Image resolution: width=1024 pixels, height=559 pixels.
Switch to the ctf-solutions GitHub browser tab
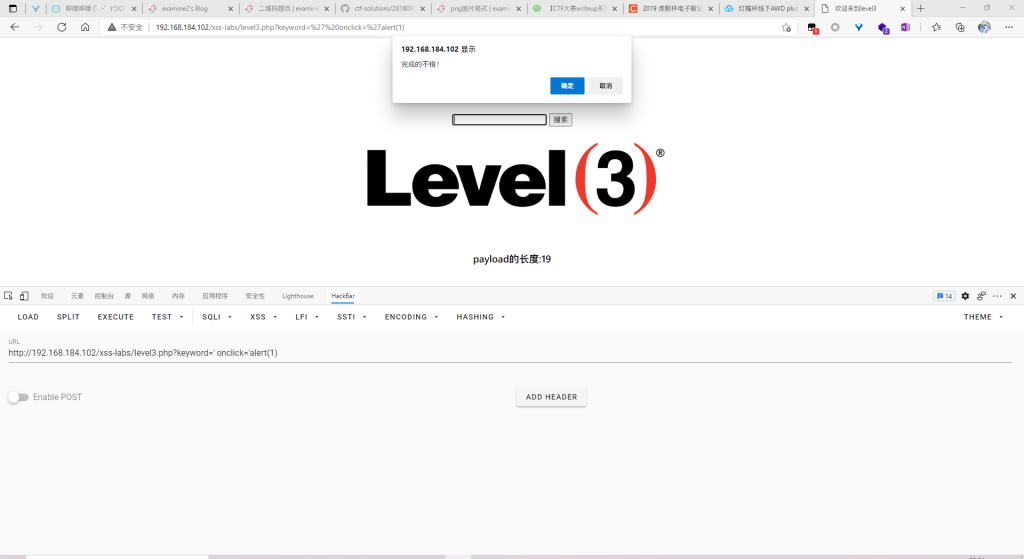(382, 8)
